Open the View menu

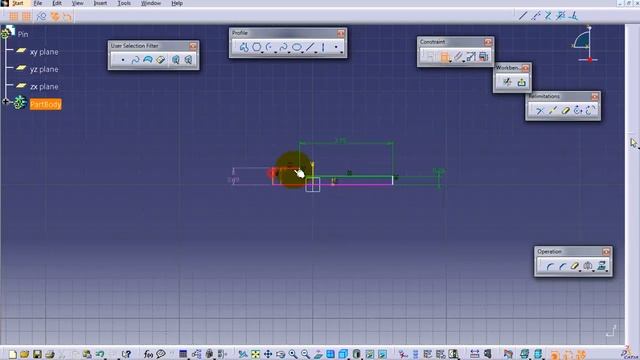click(x=78, y=3)
